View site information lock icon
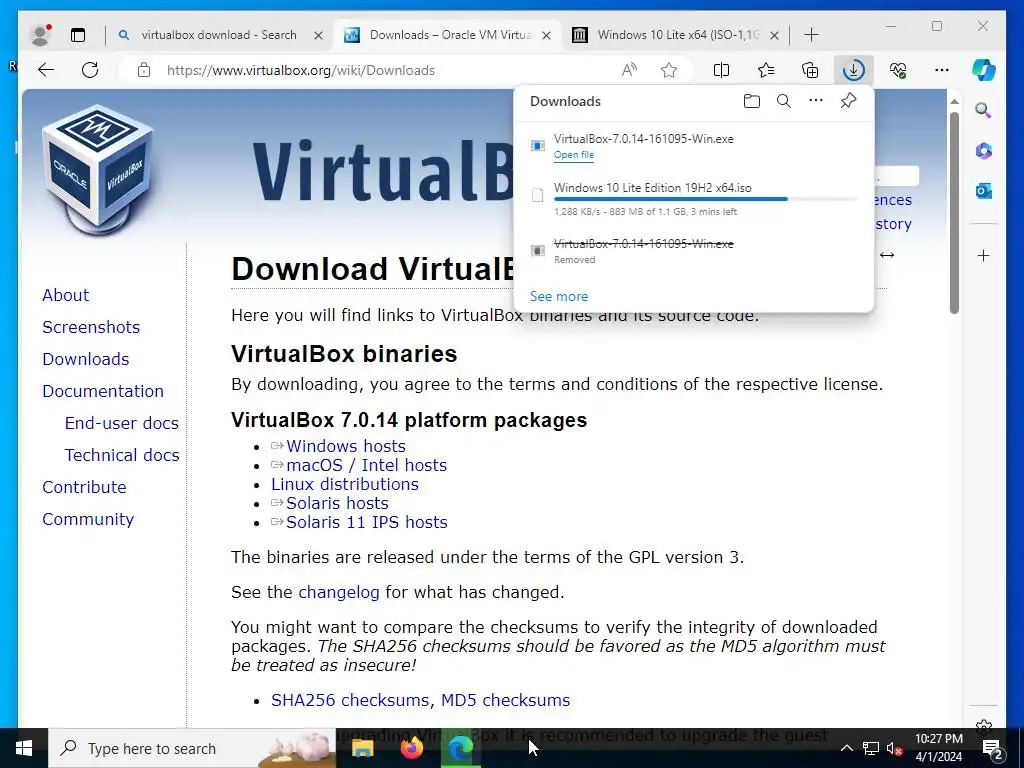 click(144, 70)
